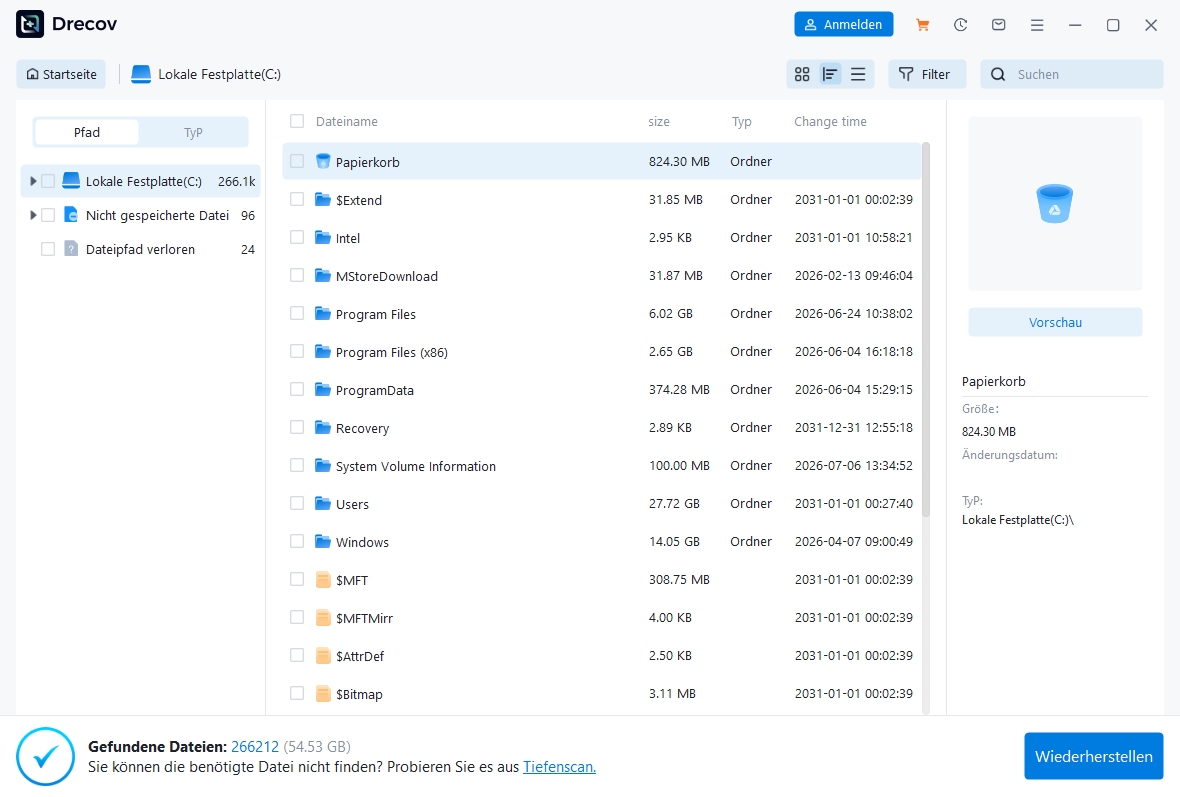Select the ProgramData folder name
This screenshot has height=797, width=1180.
pos(375,390)
